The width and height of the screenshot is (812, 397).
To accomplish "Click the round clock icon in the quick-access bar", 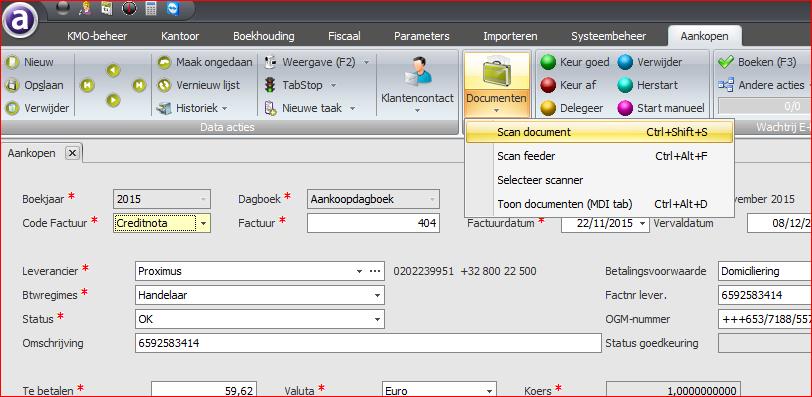I will tap(129, 8).
